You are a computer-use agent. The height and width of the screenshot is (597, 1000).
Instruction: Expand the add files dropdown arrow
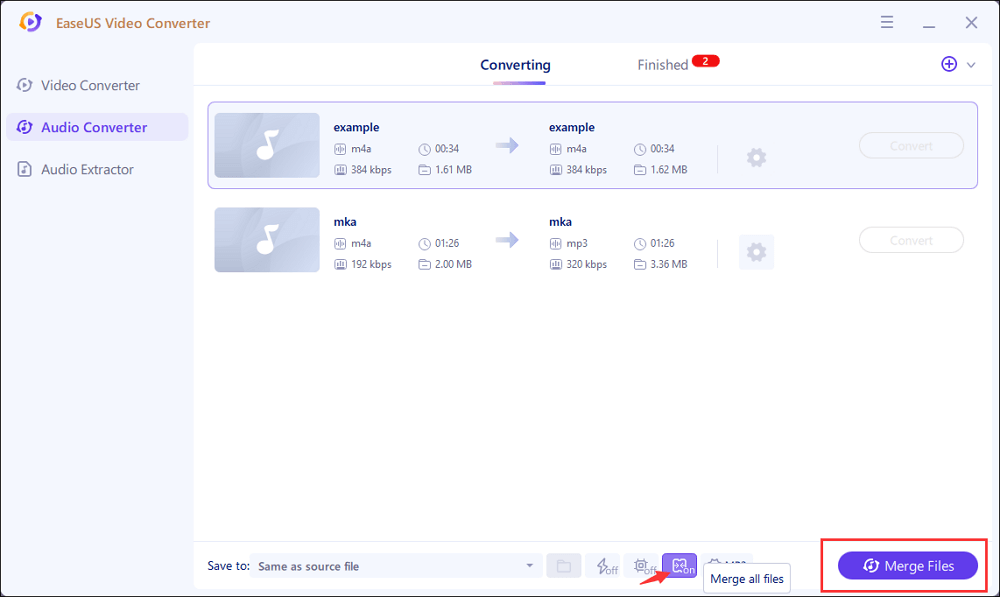(971, 65)
